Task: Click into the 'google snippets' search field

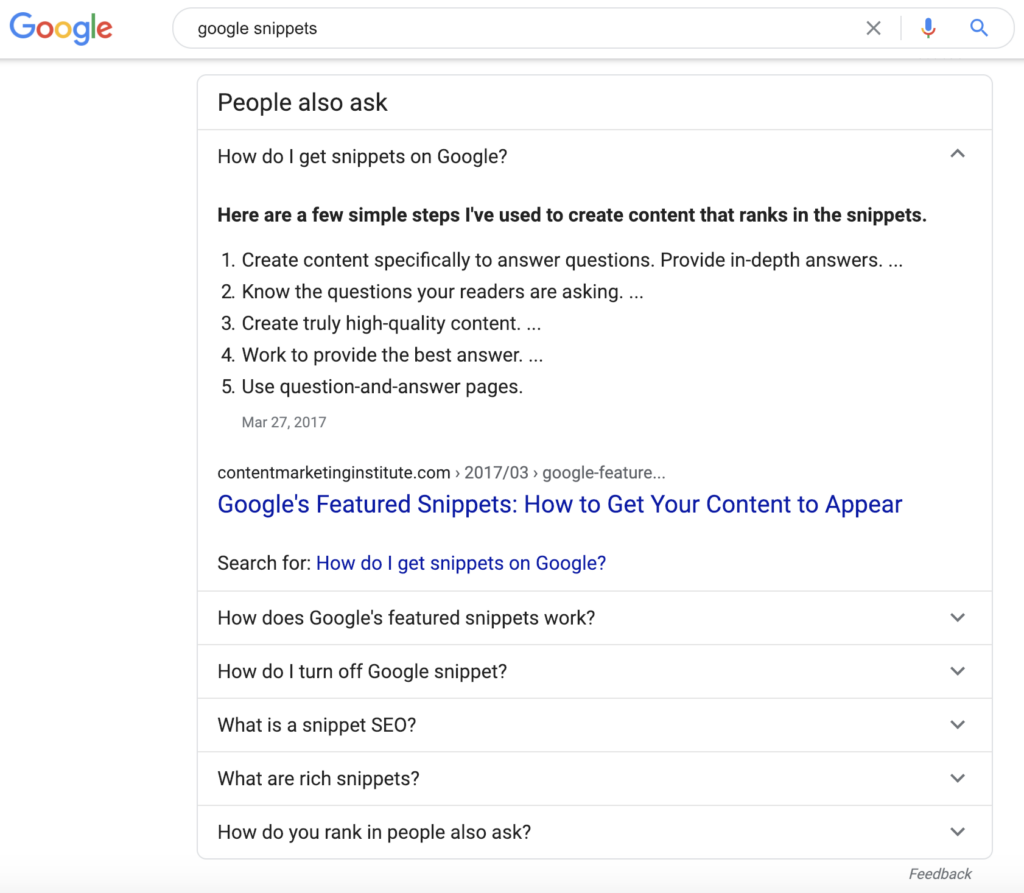Action: [x=500, y=28]
